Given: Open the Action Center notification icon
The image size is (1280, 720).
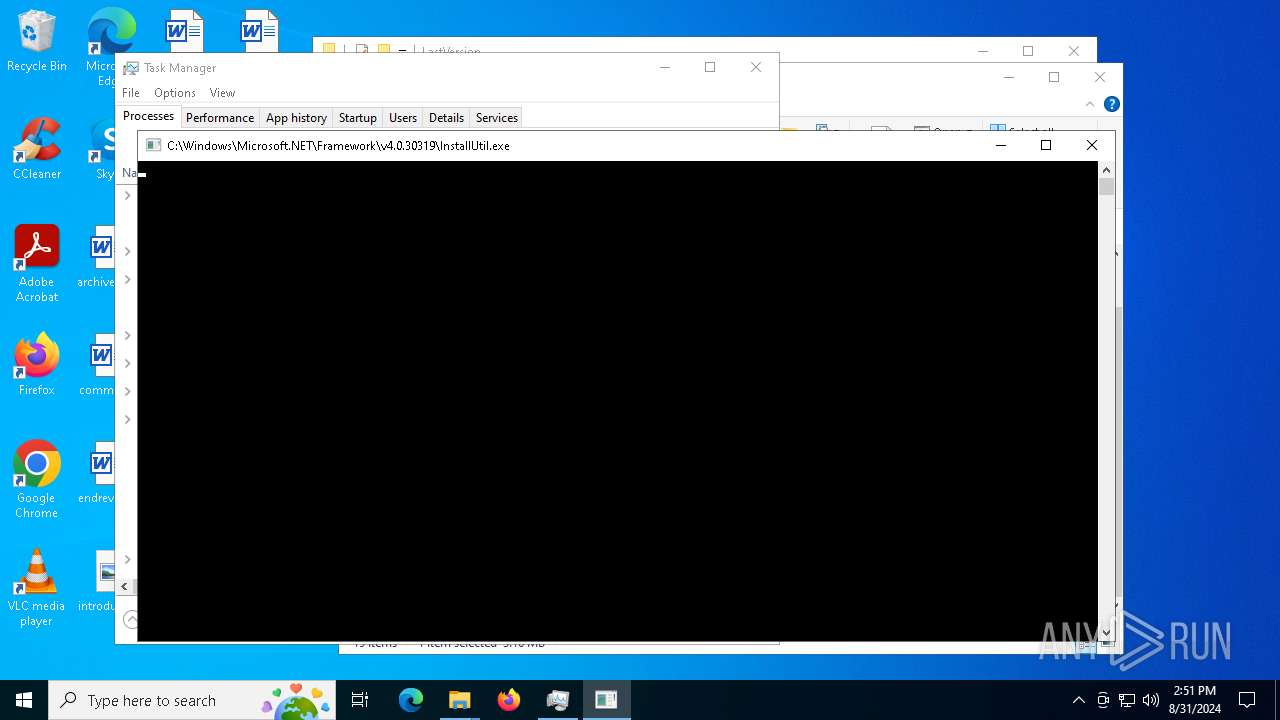Looking at the screenshot, I should pos(1247,700).
